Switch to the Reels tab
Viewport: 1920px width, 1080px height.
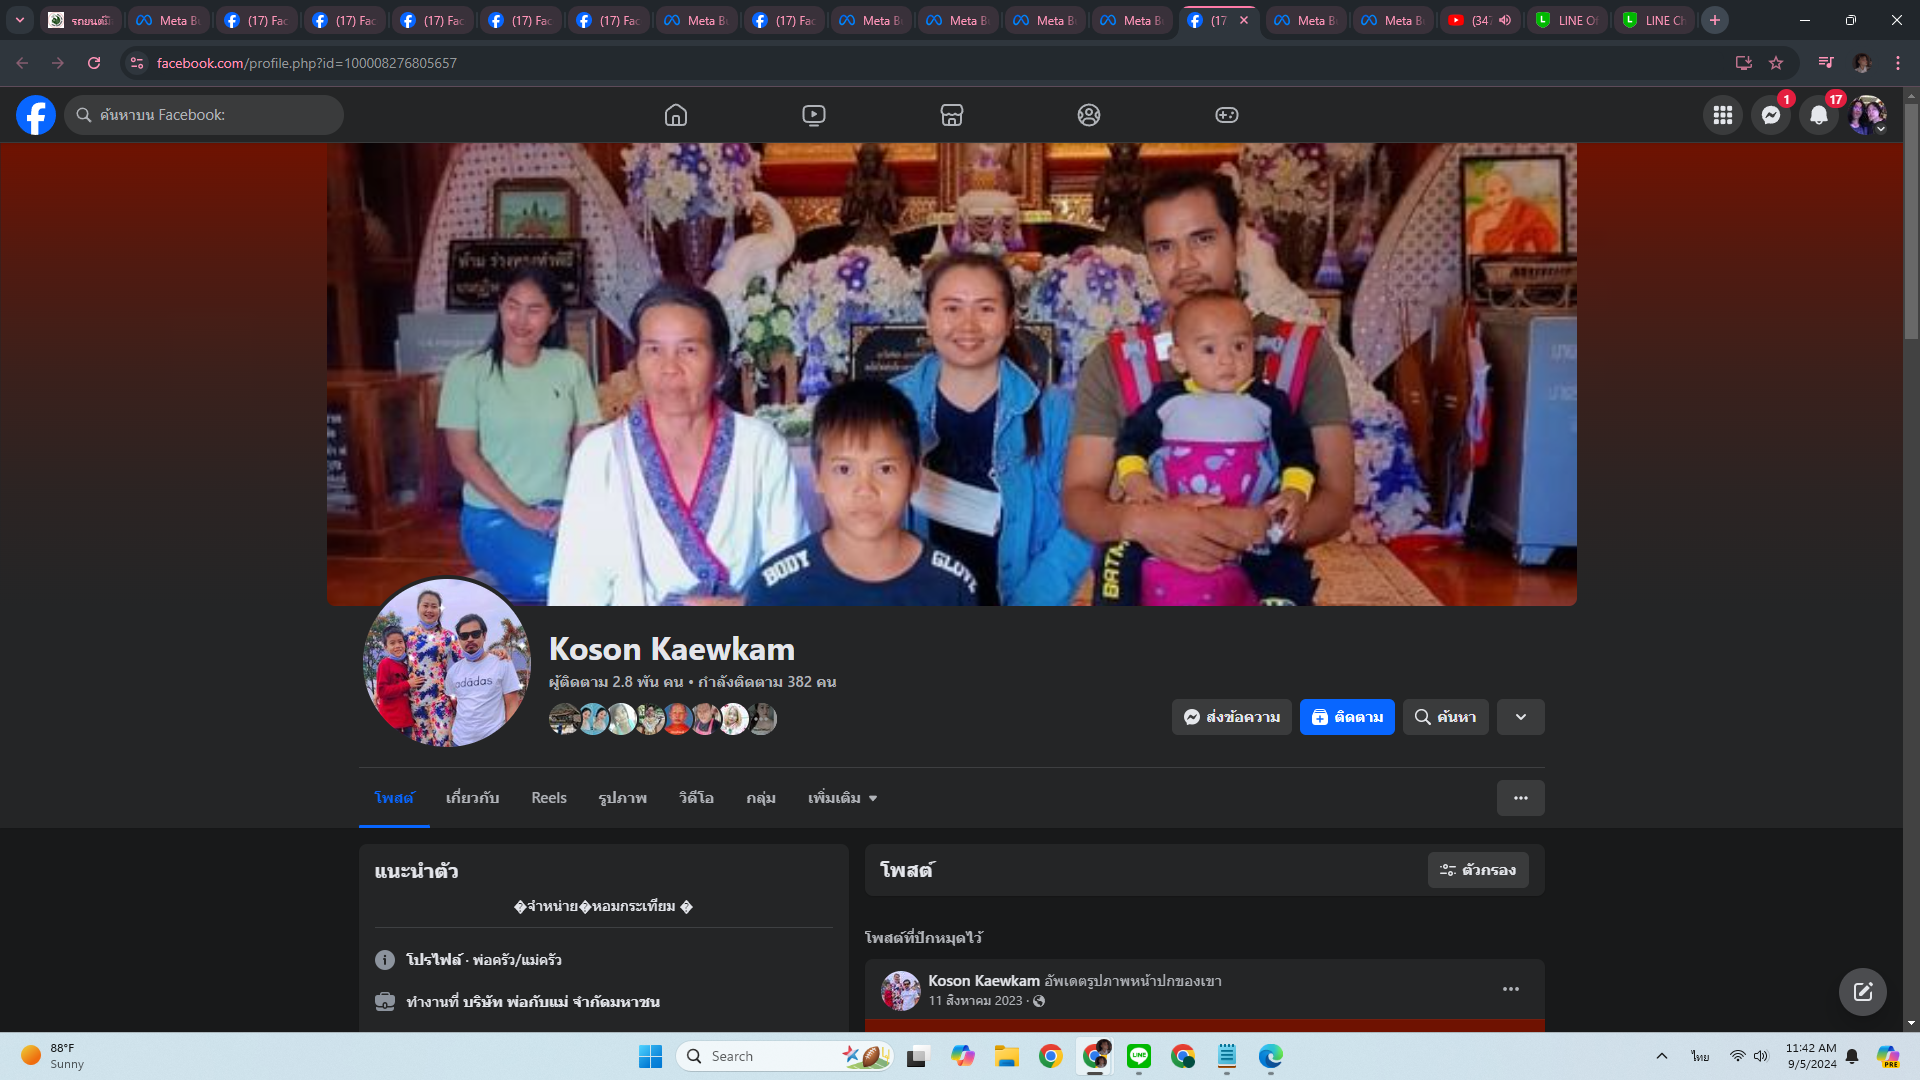[548, 798]
